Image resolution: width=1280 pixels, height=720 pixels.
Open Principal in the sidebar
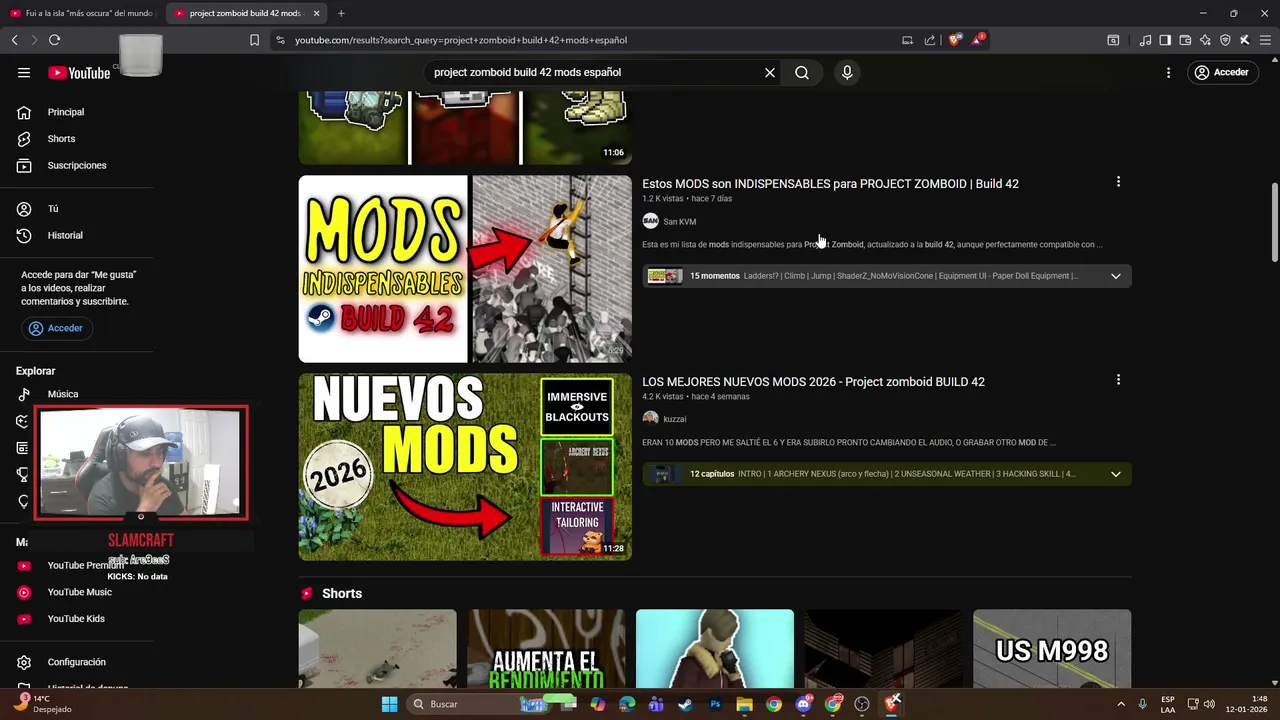(x=66, y=112)
